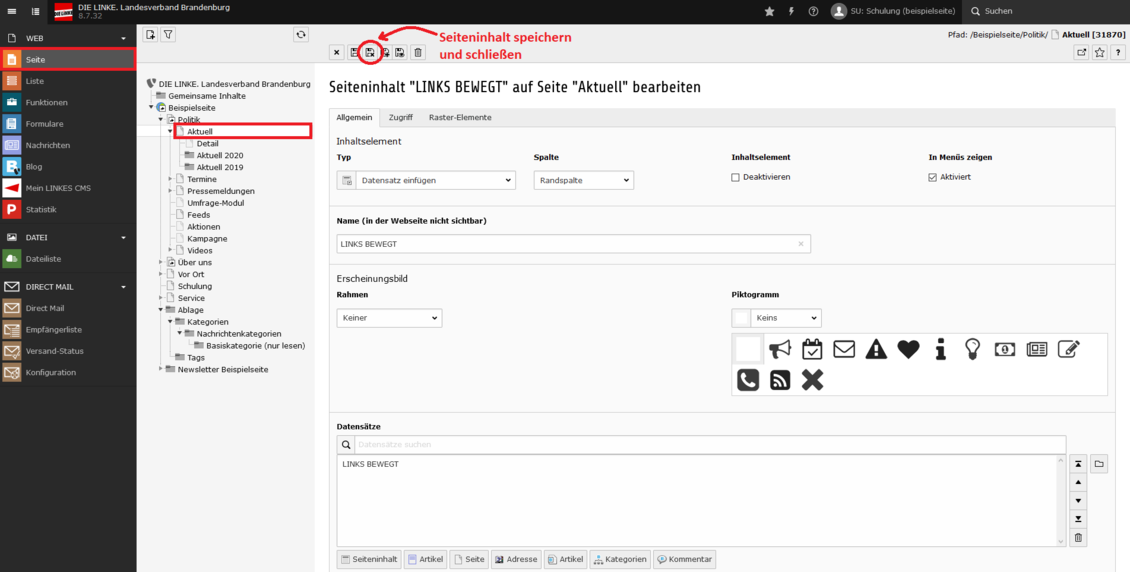Click the Name input field
The width and height of the screenshot is (1130, 572).
(574, 244)
